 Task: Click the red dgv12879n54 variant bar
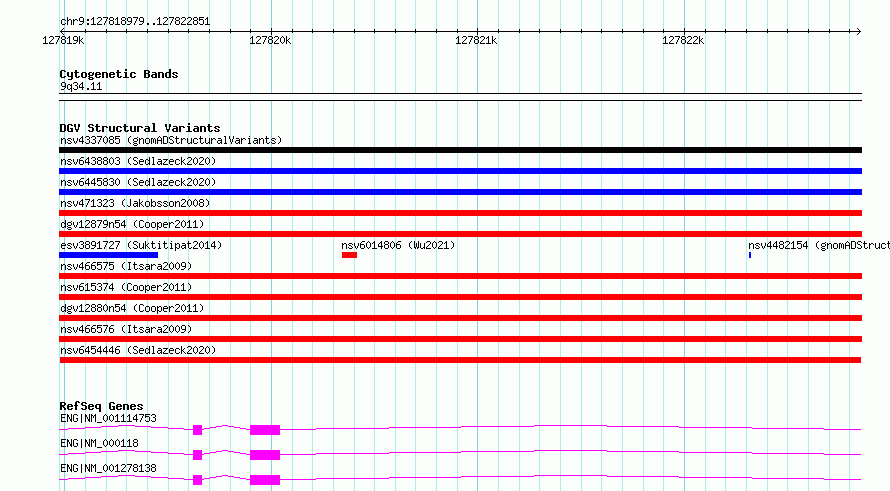(460, 234)
